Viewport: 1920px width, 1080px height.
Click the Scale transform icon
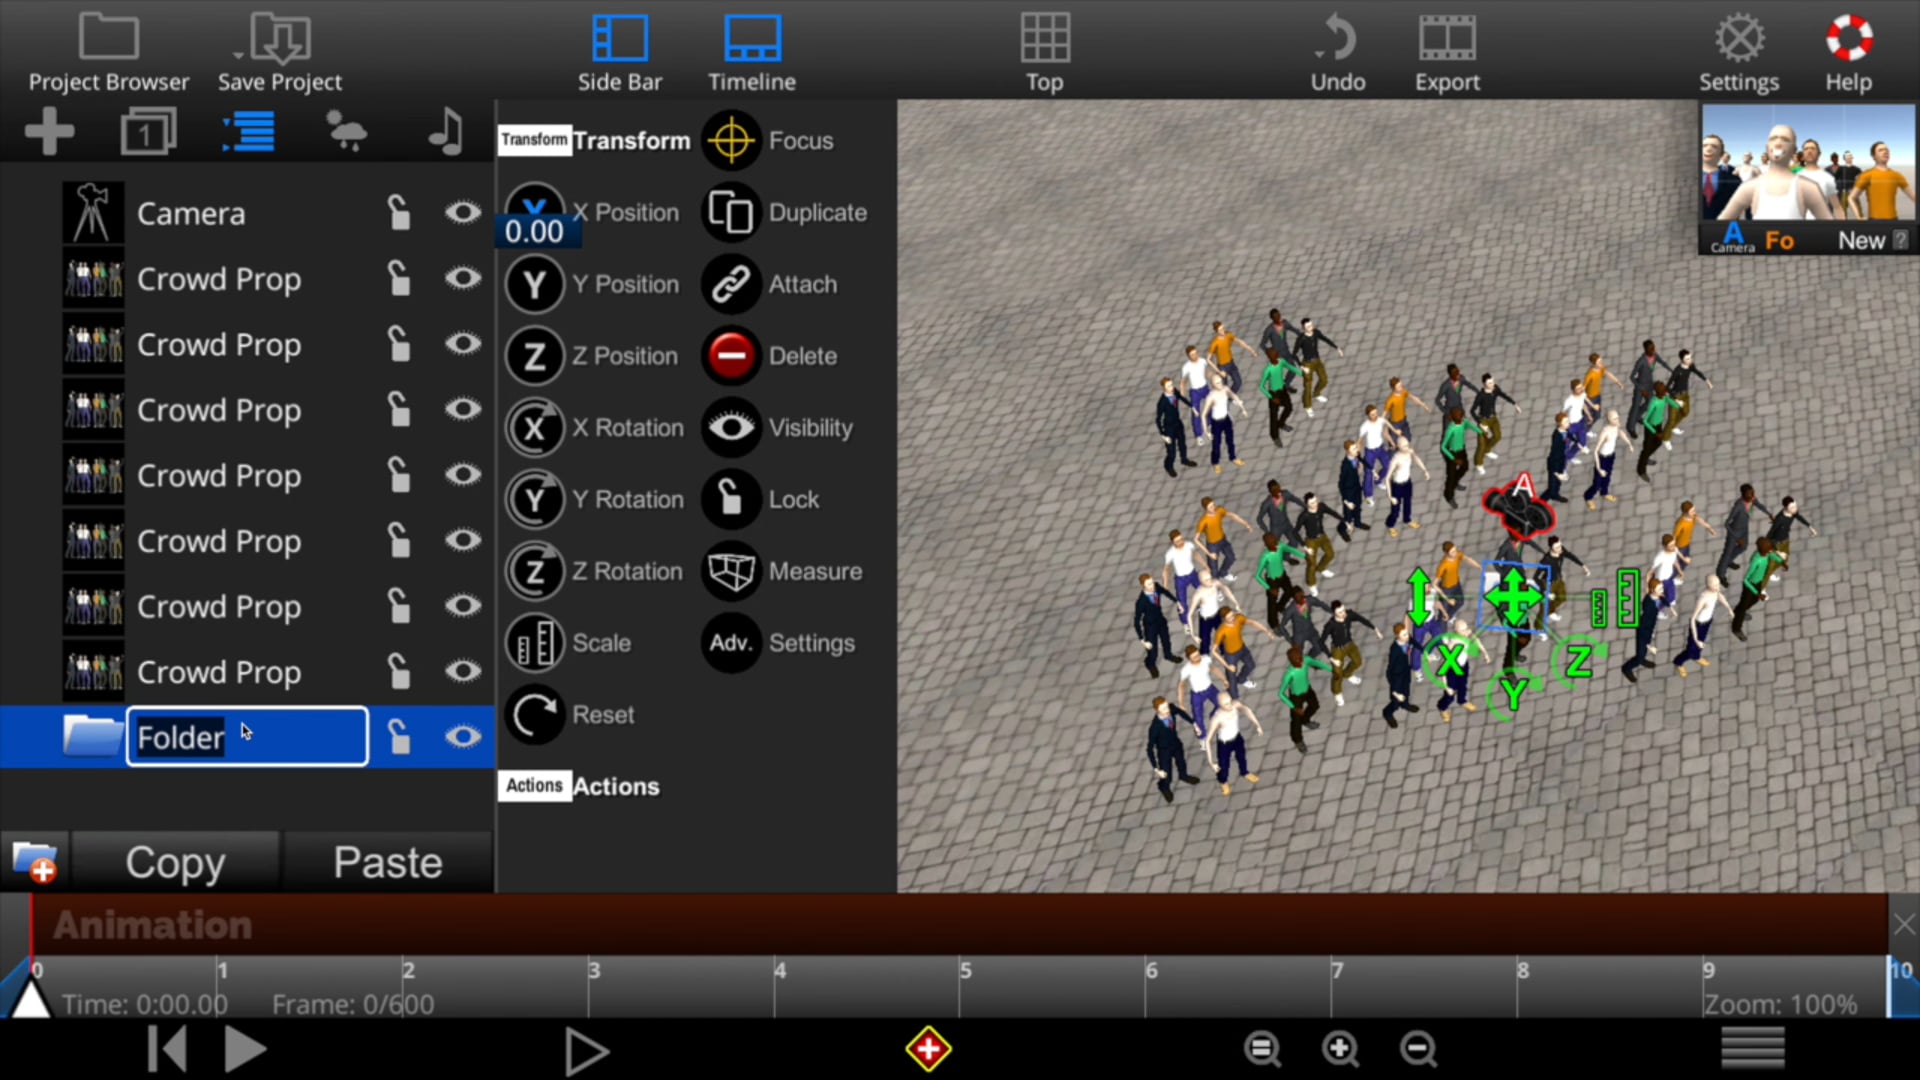pos(535,643)
